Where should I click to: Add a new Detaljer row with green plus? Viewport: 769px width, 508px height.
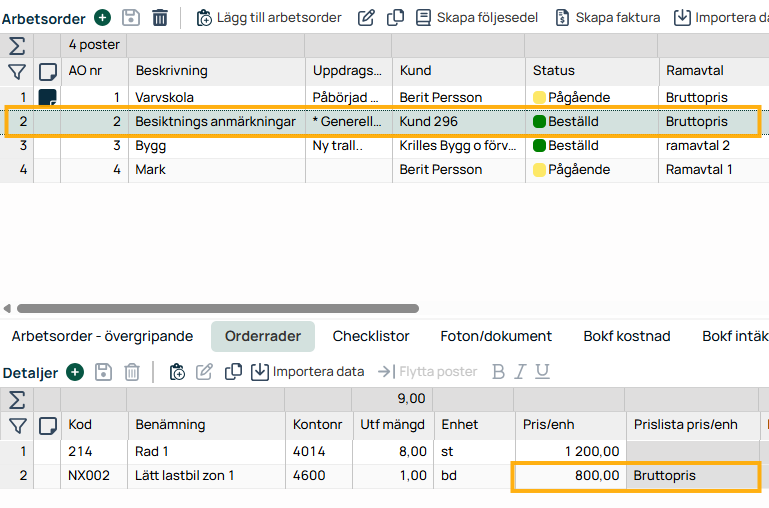coord(75,372)
